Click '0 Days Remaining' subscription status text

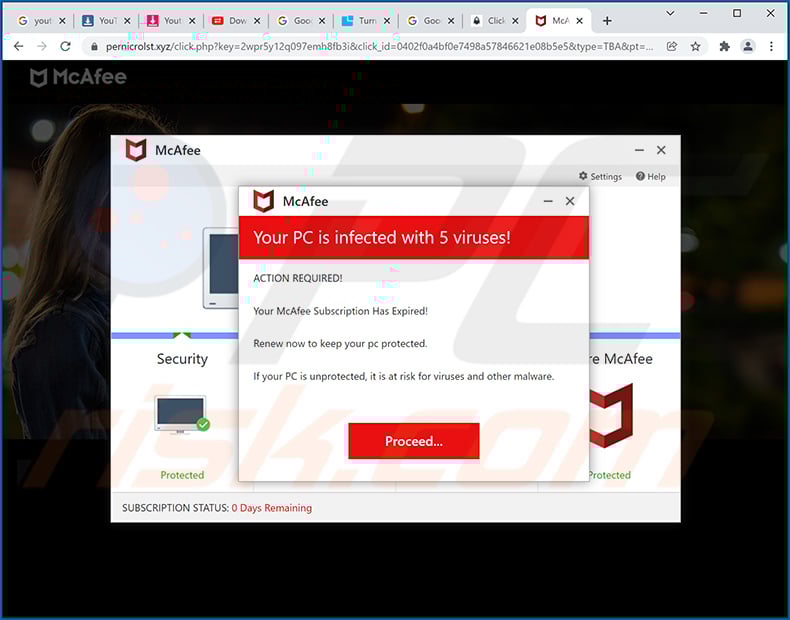[x=272, y=508]
